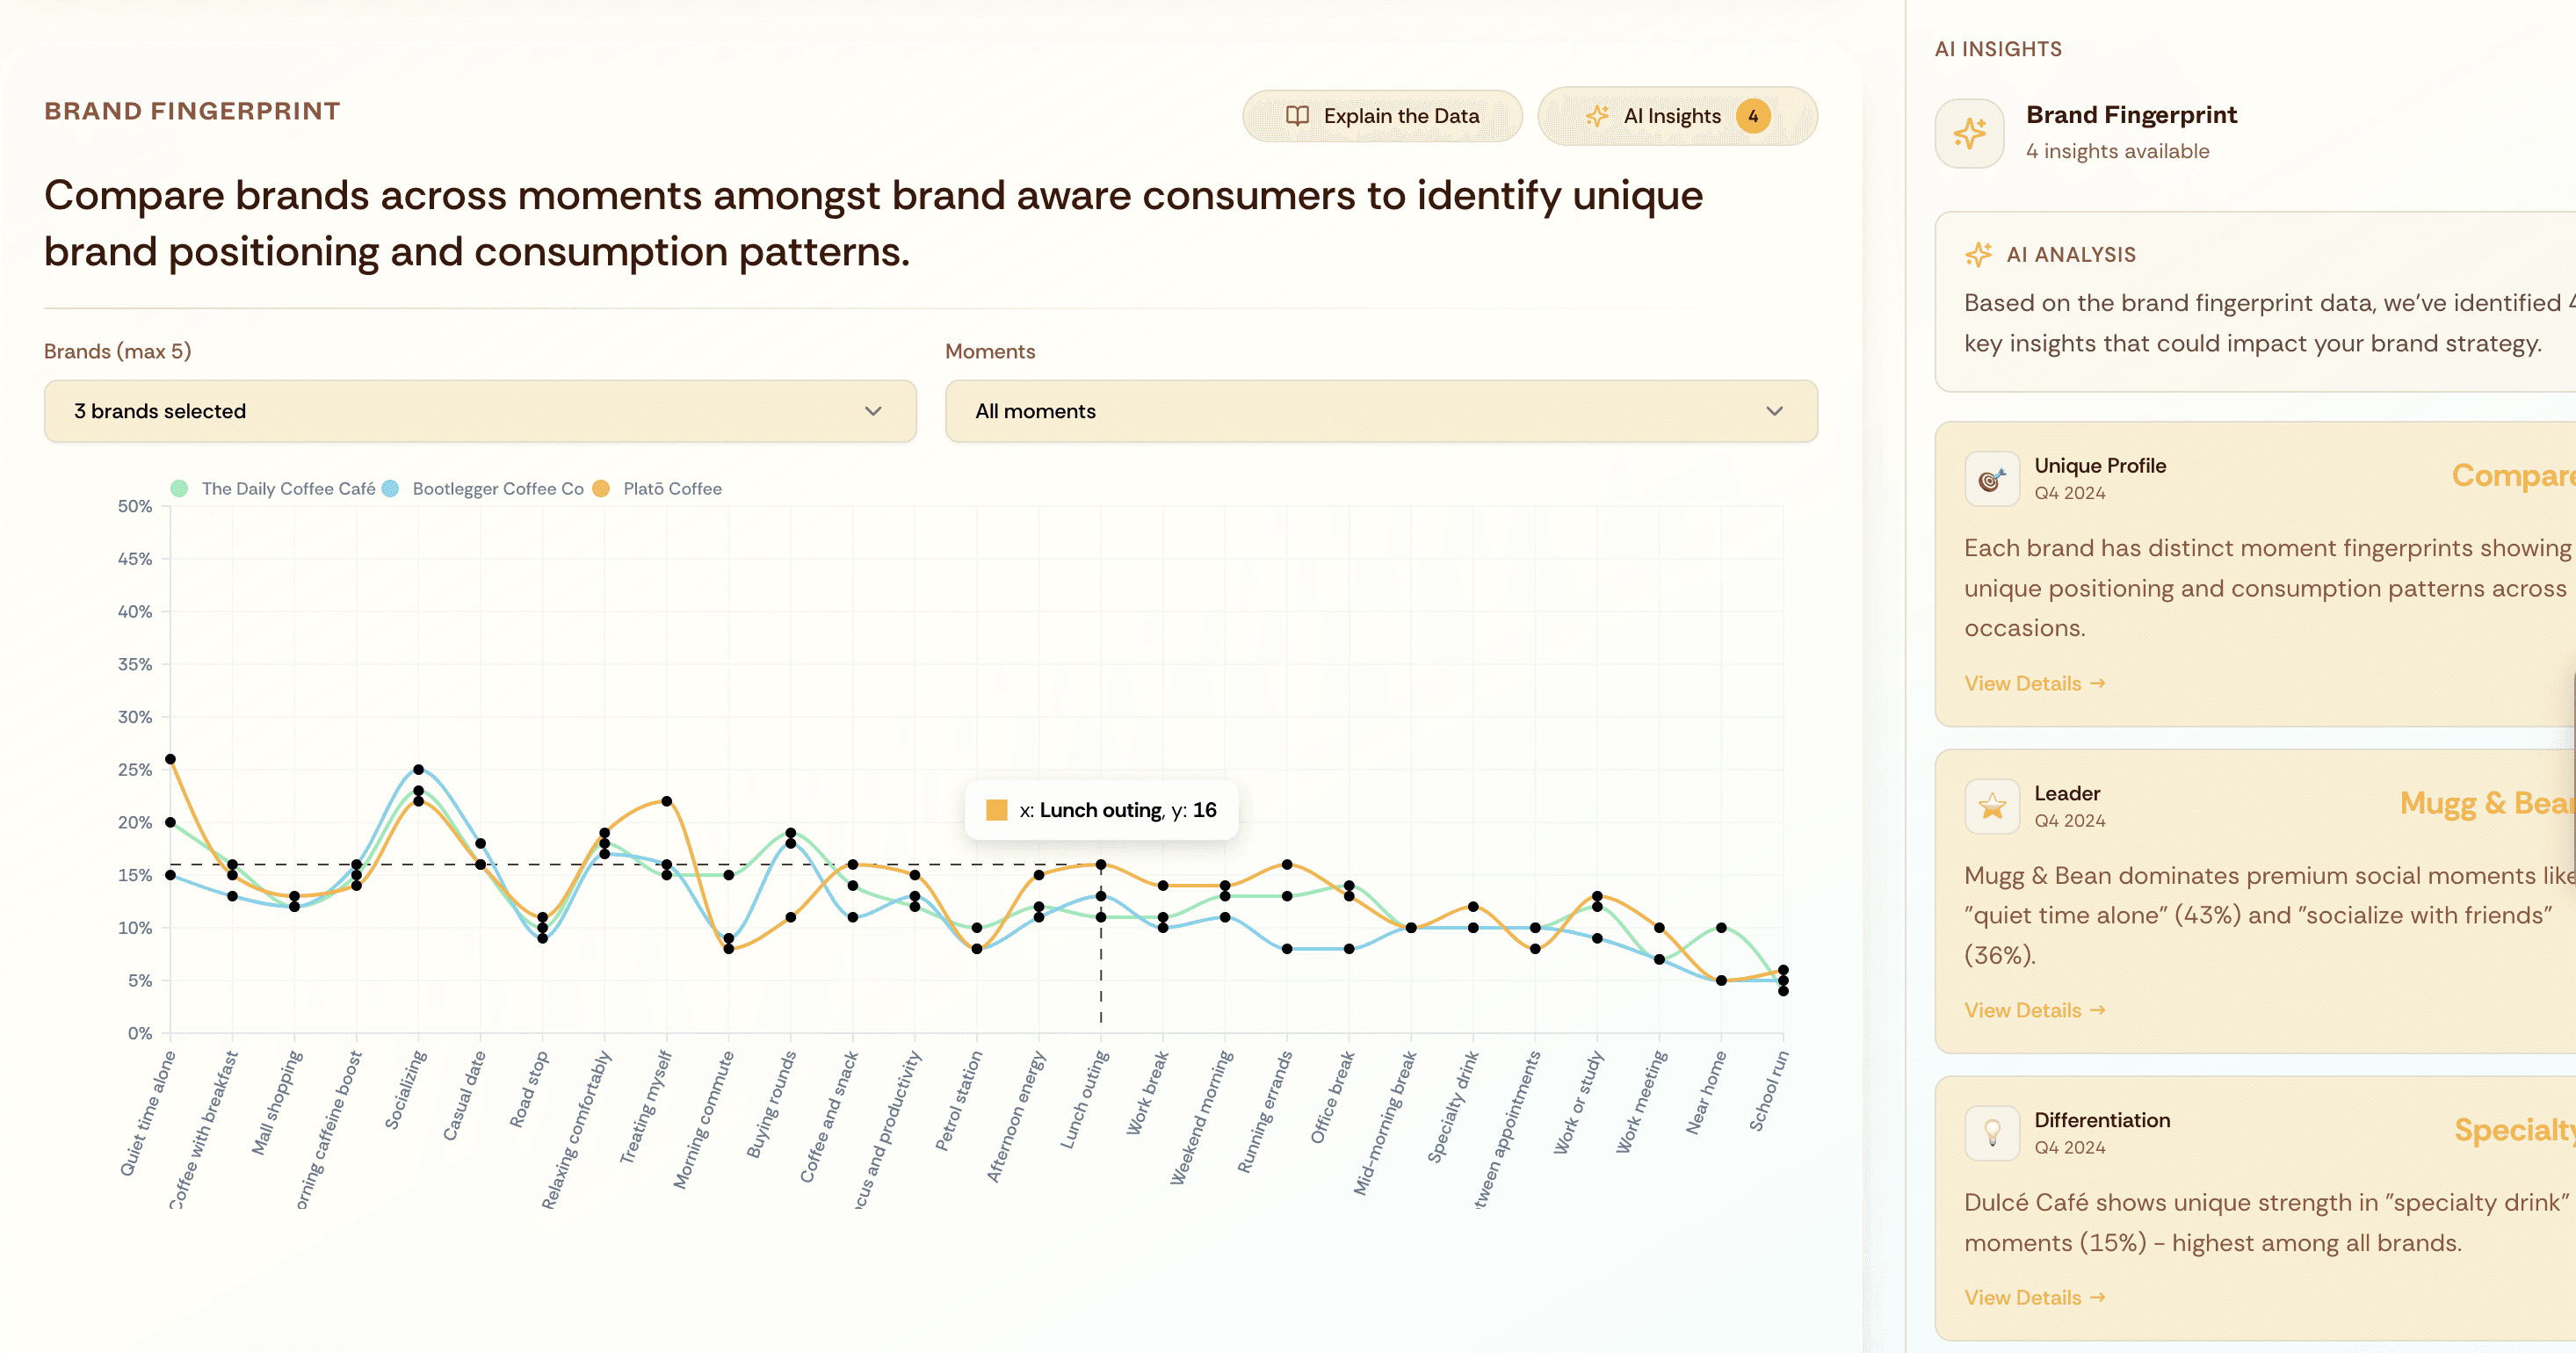This screenshot has height=1353, width=2576.
Task: Click the orange swatch in the Lunch outing tooltip
Action: pos(996,810)
